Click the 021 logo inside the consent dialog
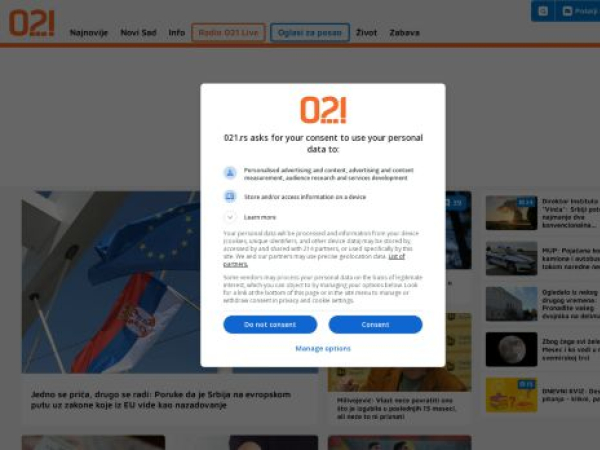 click(x=323, y=110)
